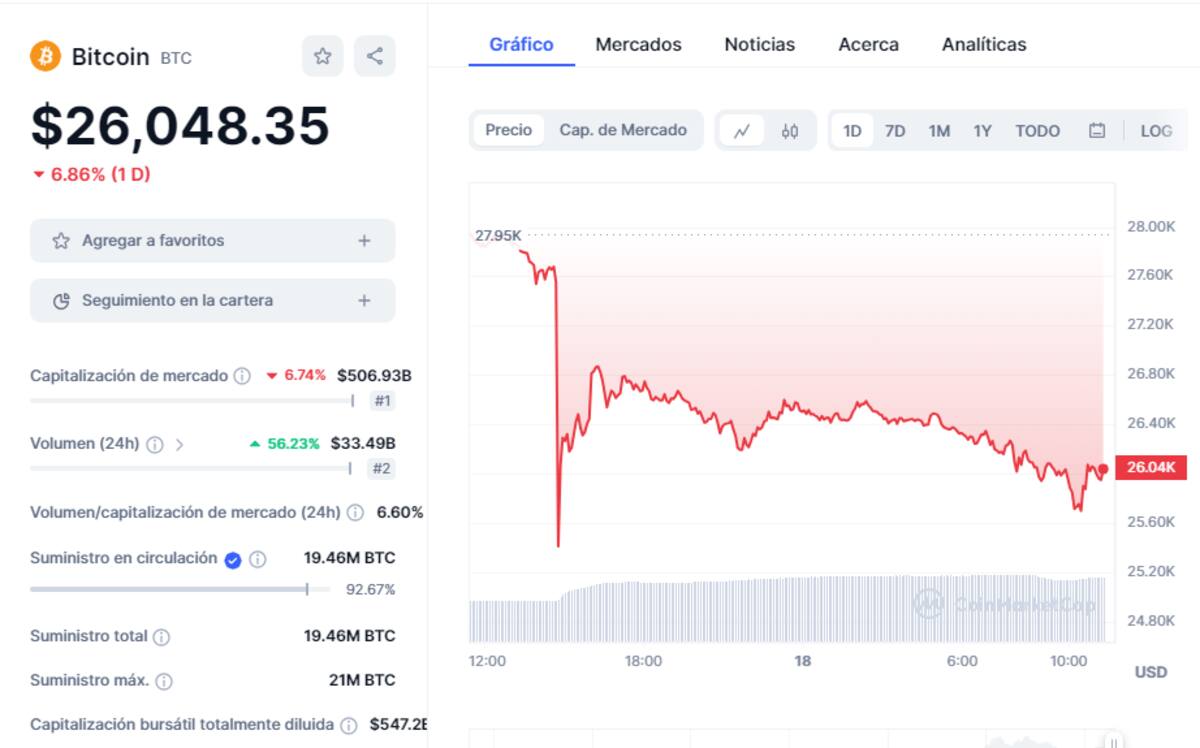This screenshot has width=1200, height=748.
Task: Open the Mercados tab
Action: 638,45
